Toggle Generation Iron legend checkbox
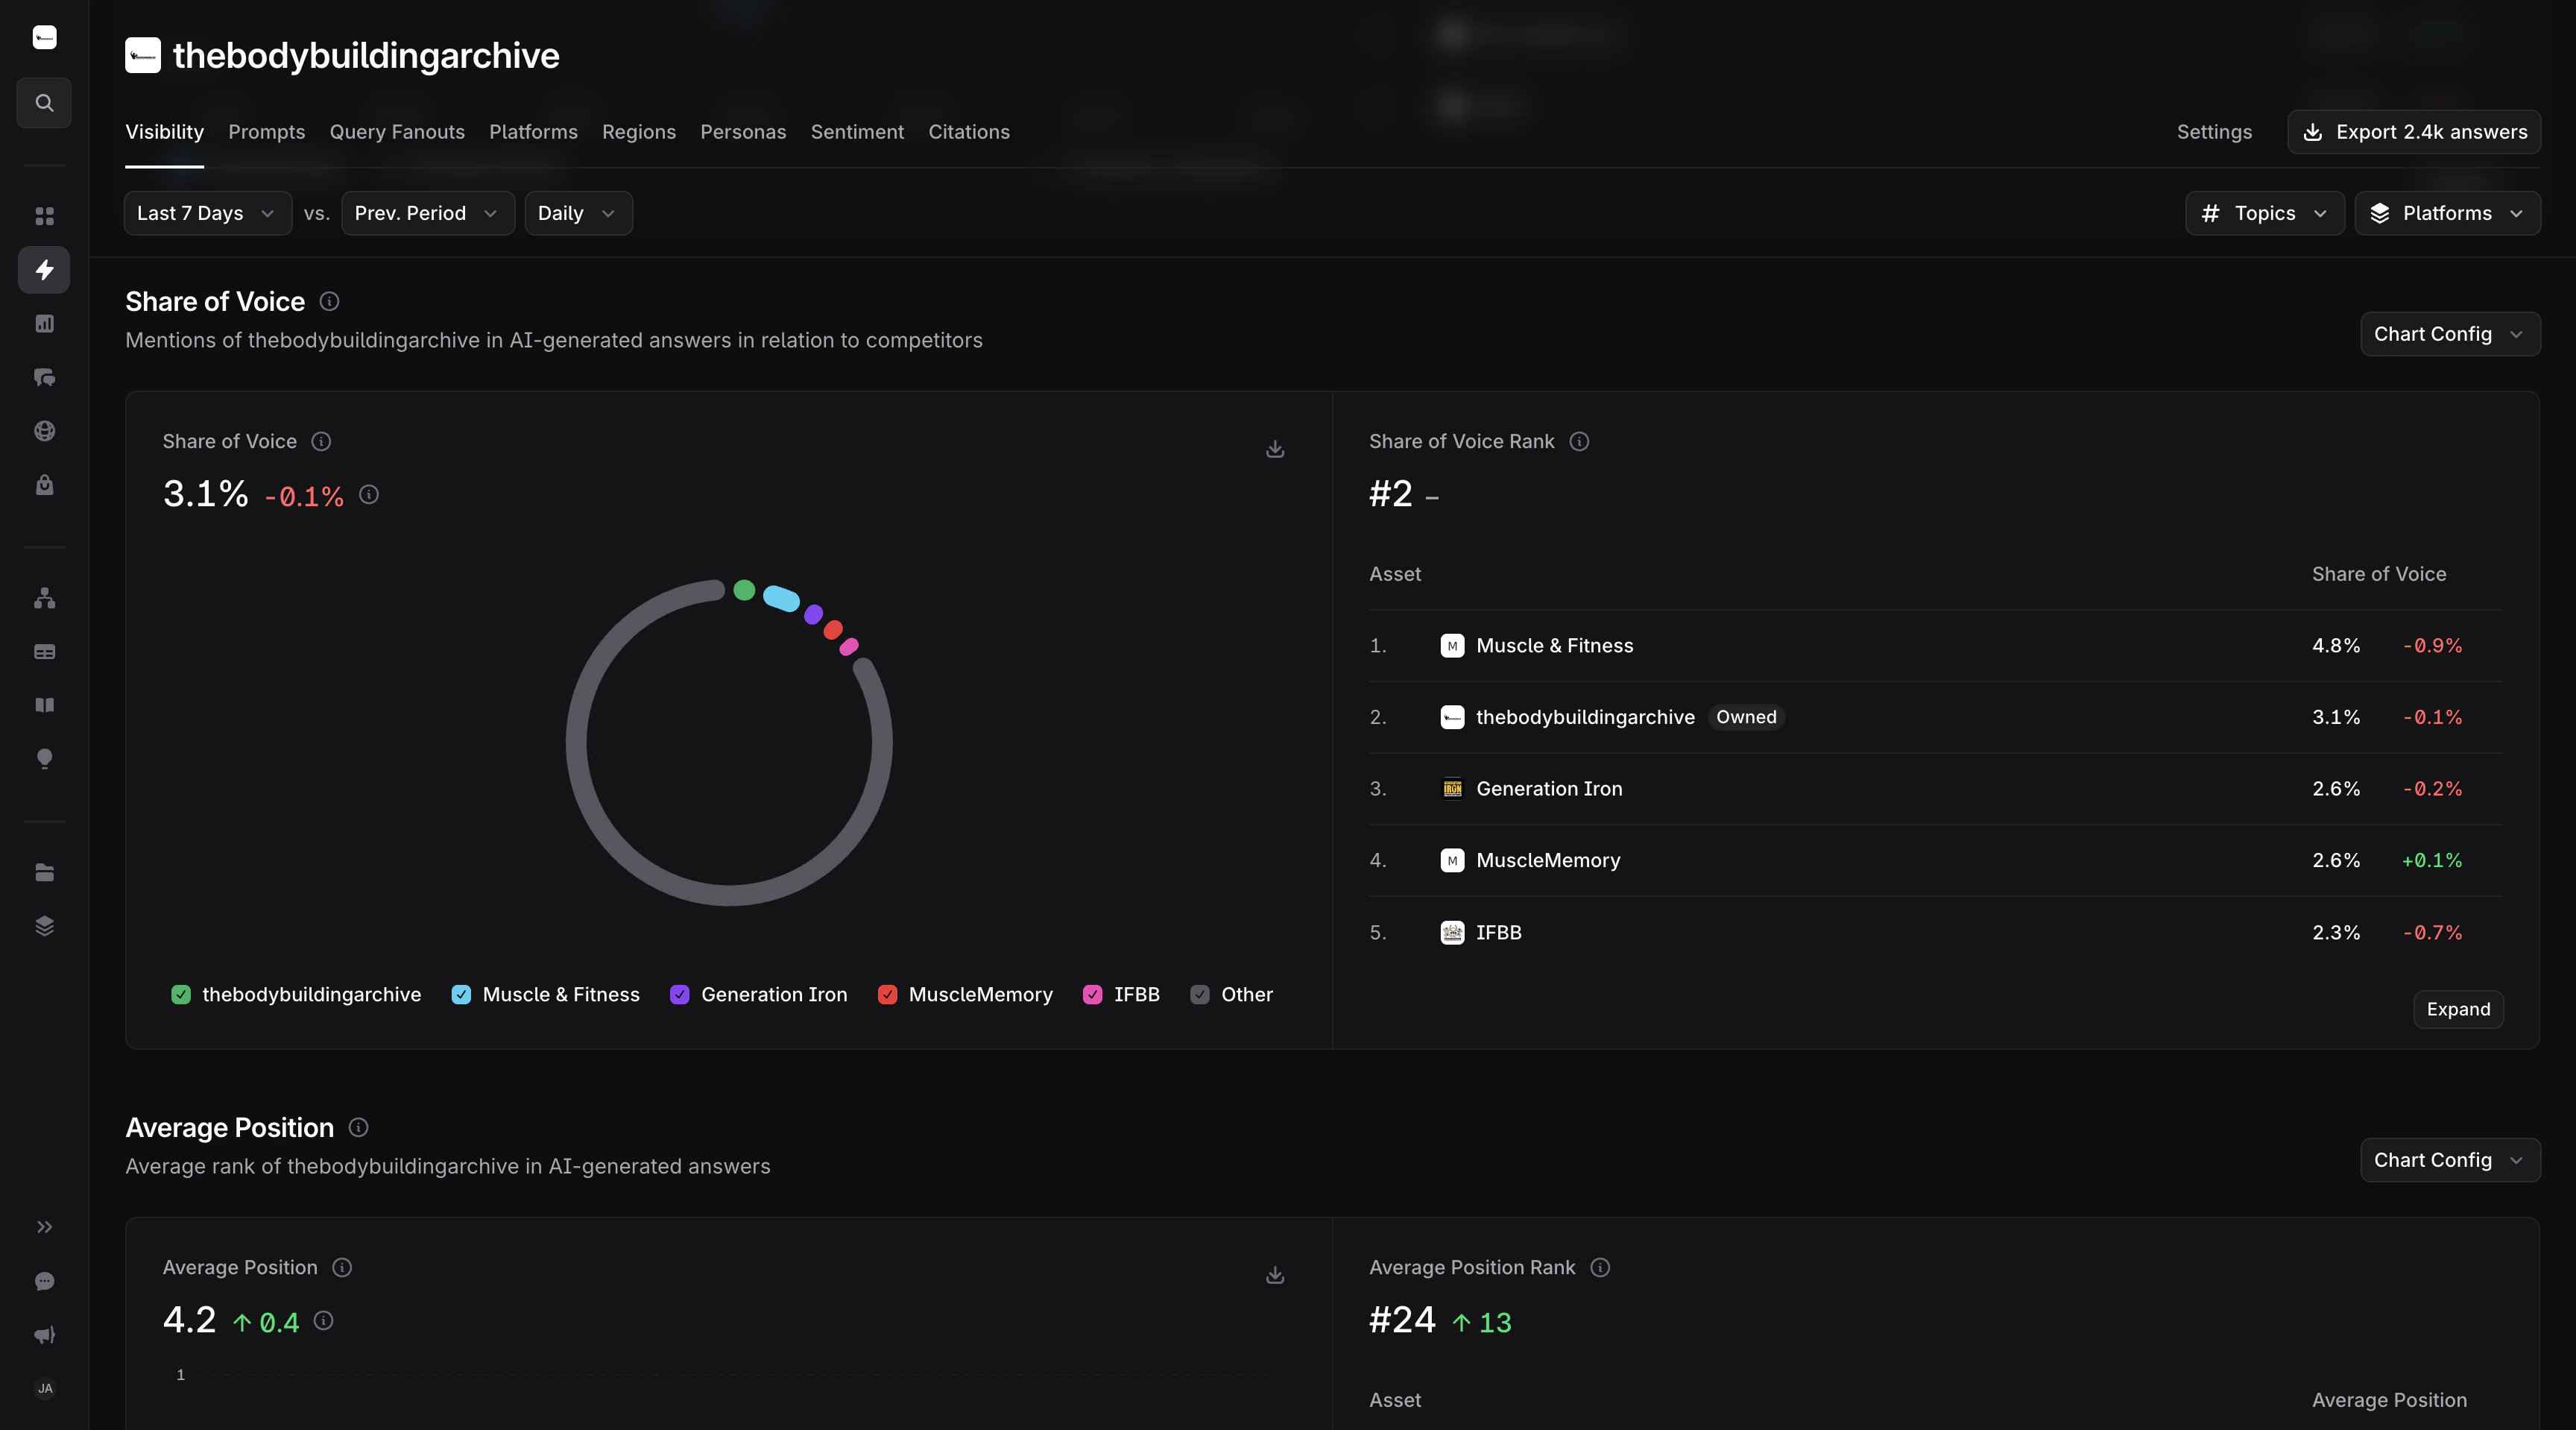This screenshot has height=1430, width=2576. 680,995
